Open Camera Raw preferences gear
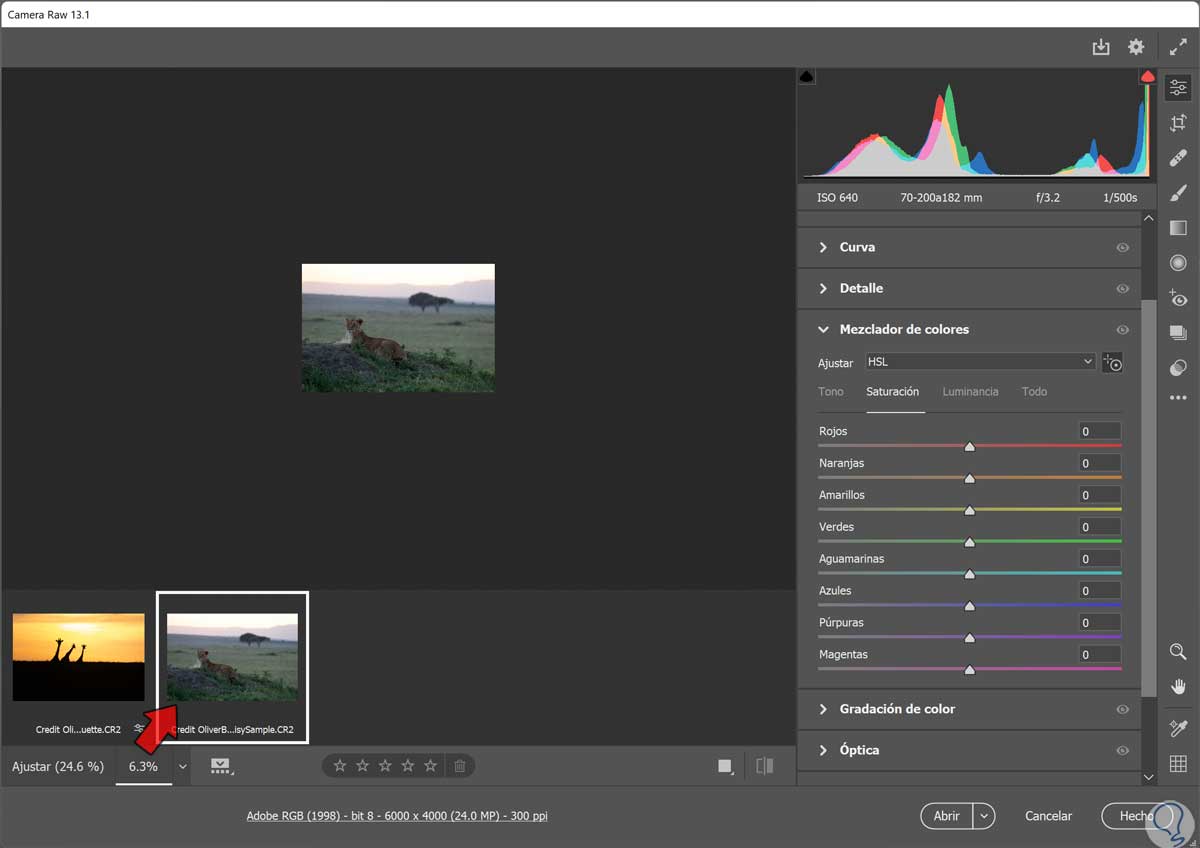The width and height of the screenshot is (1200, 848). [x=1136, y=47]
